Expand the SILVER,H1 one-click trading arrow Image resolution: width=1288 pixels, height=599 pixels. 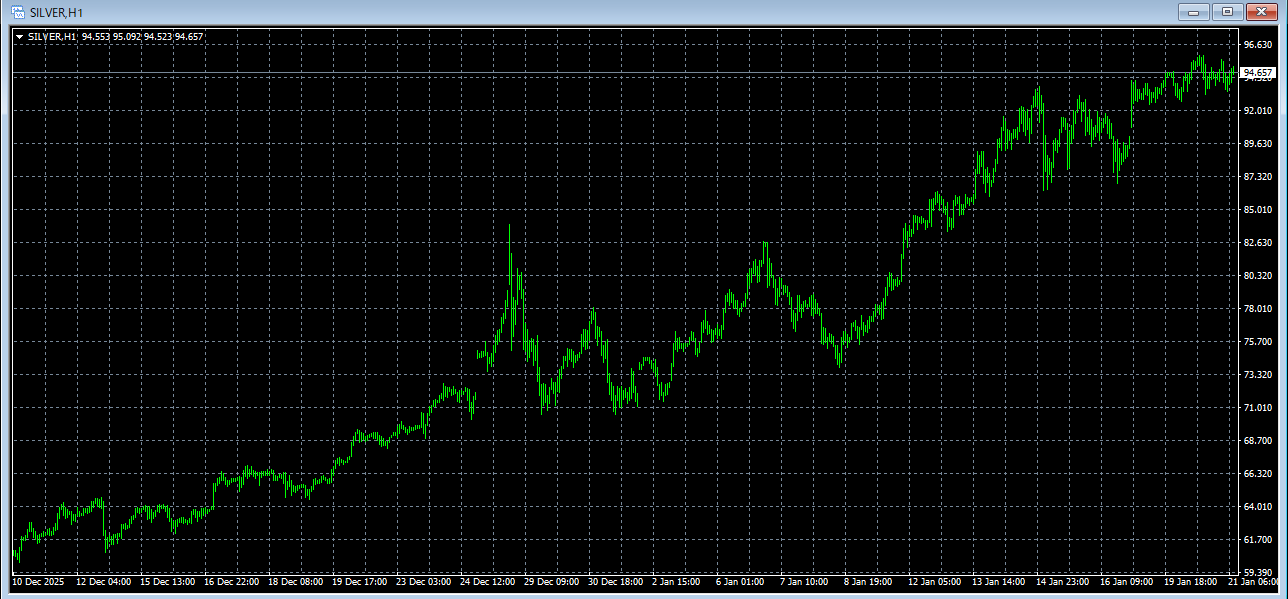tap(19, 37)
